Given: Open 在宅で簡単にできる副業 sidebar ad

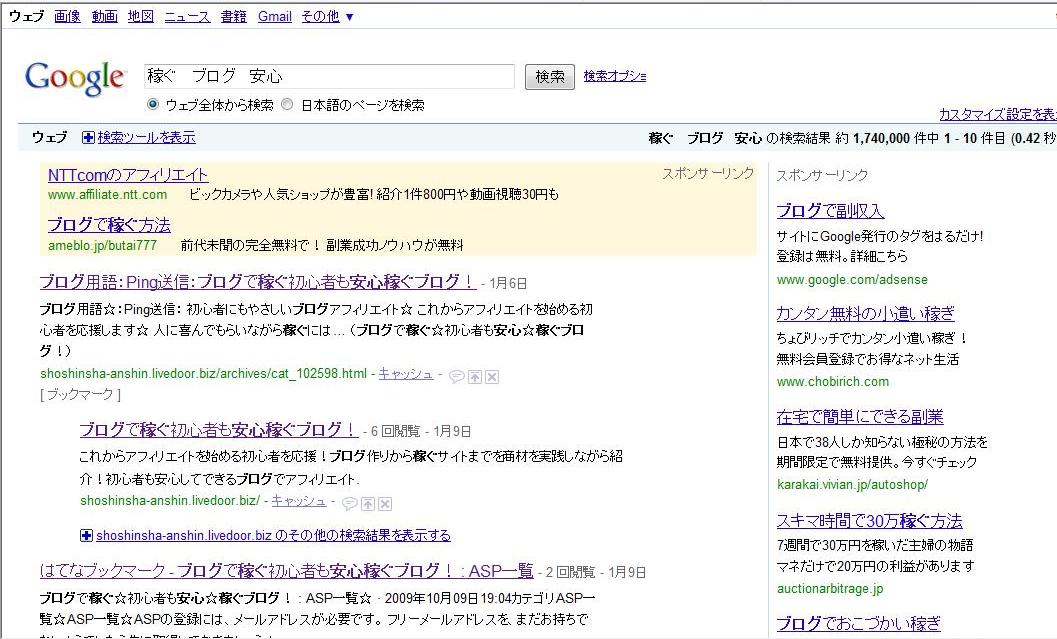Looking at the screenshot, I should tap(859, 417).
